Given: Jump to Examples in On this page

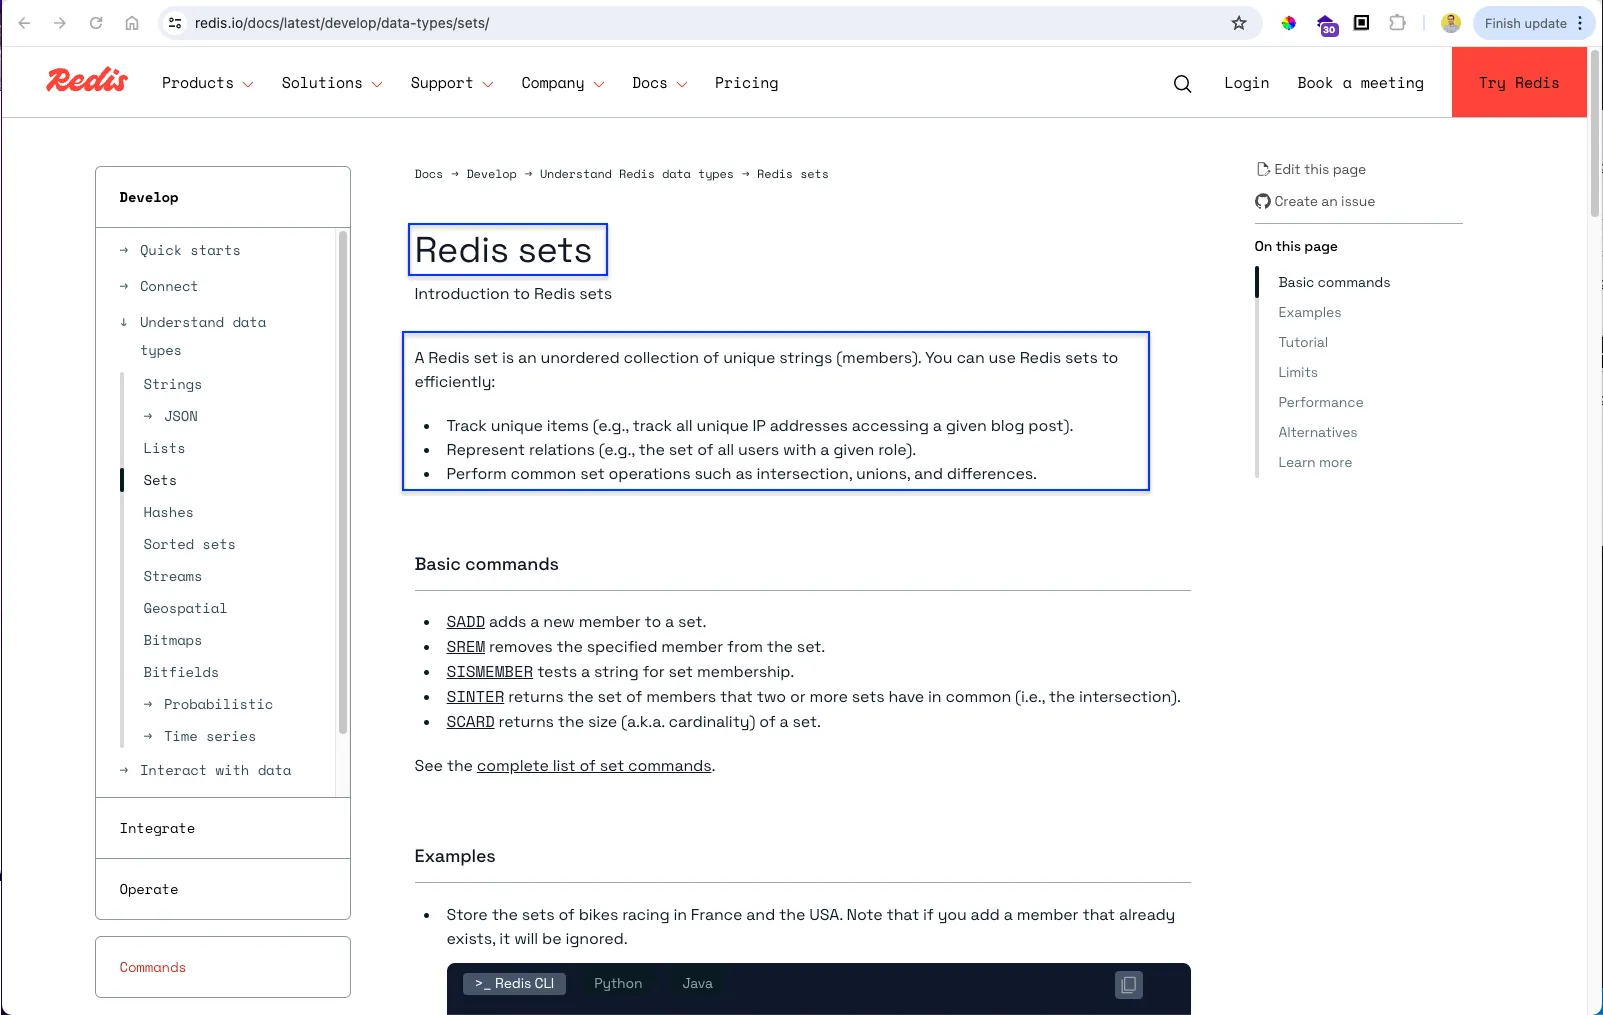Looking at the screenshot, I should tap(1309, 312).
